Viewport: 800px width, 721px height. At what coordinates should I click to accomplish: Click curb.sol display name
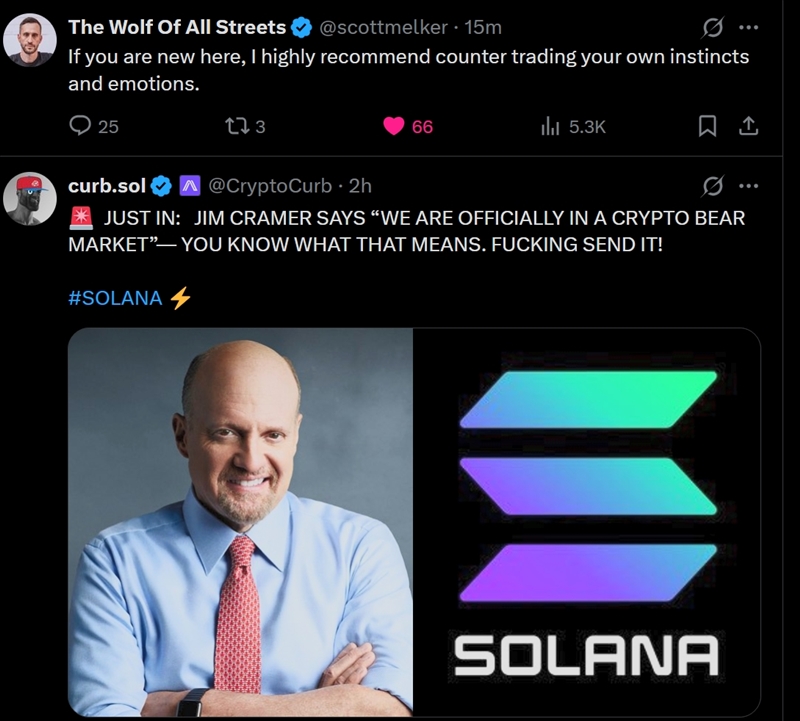(107, 186)
